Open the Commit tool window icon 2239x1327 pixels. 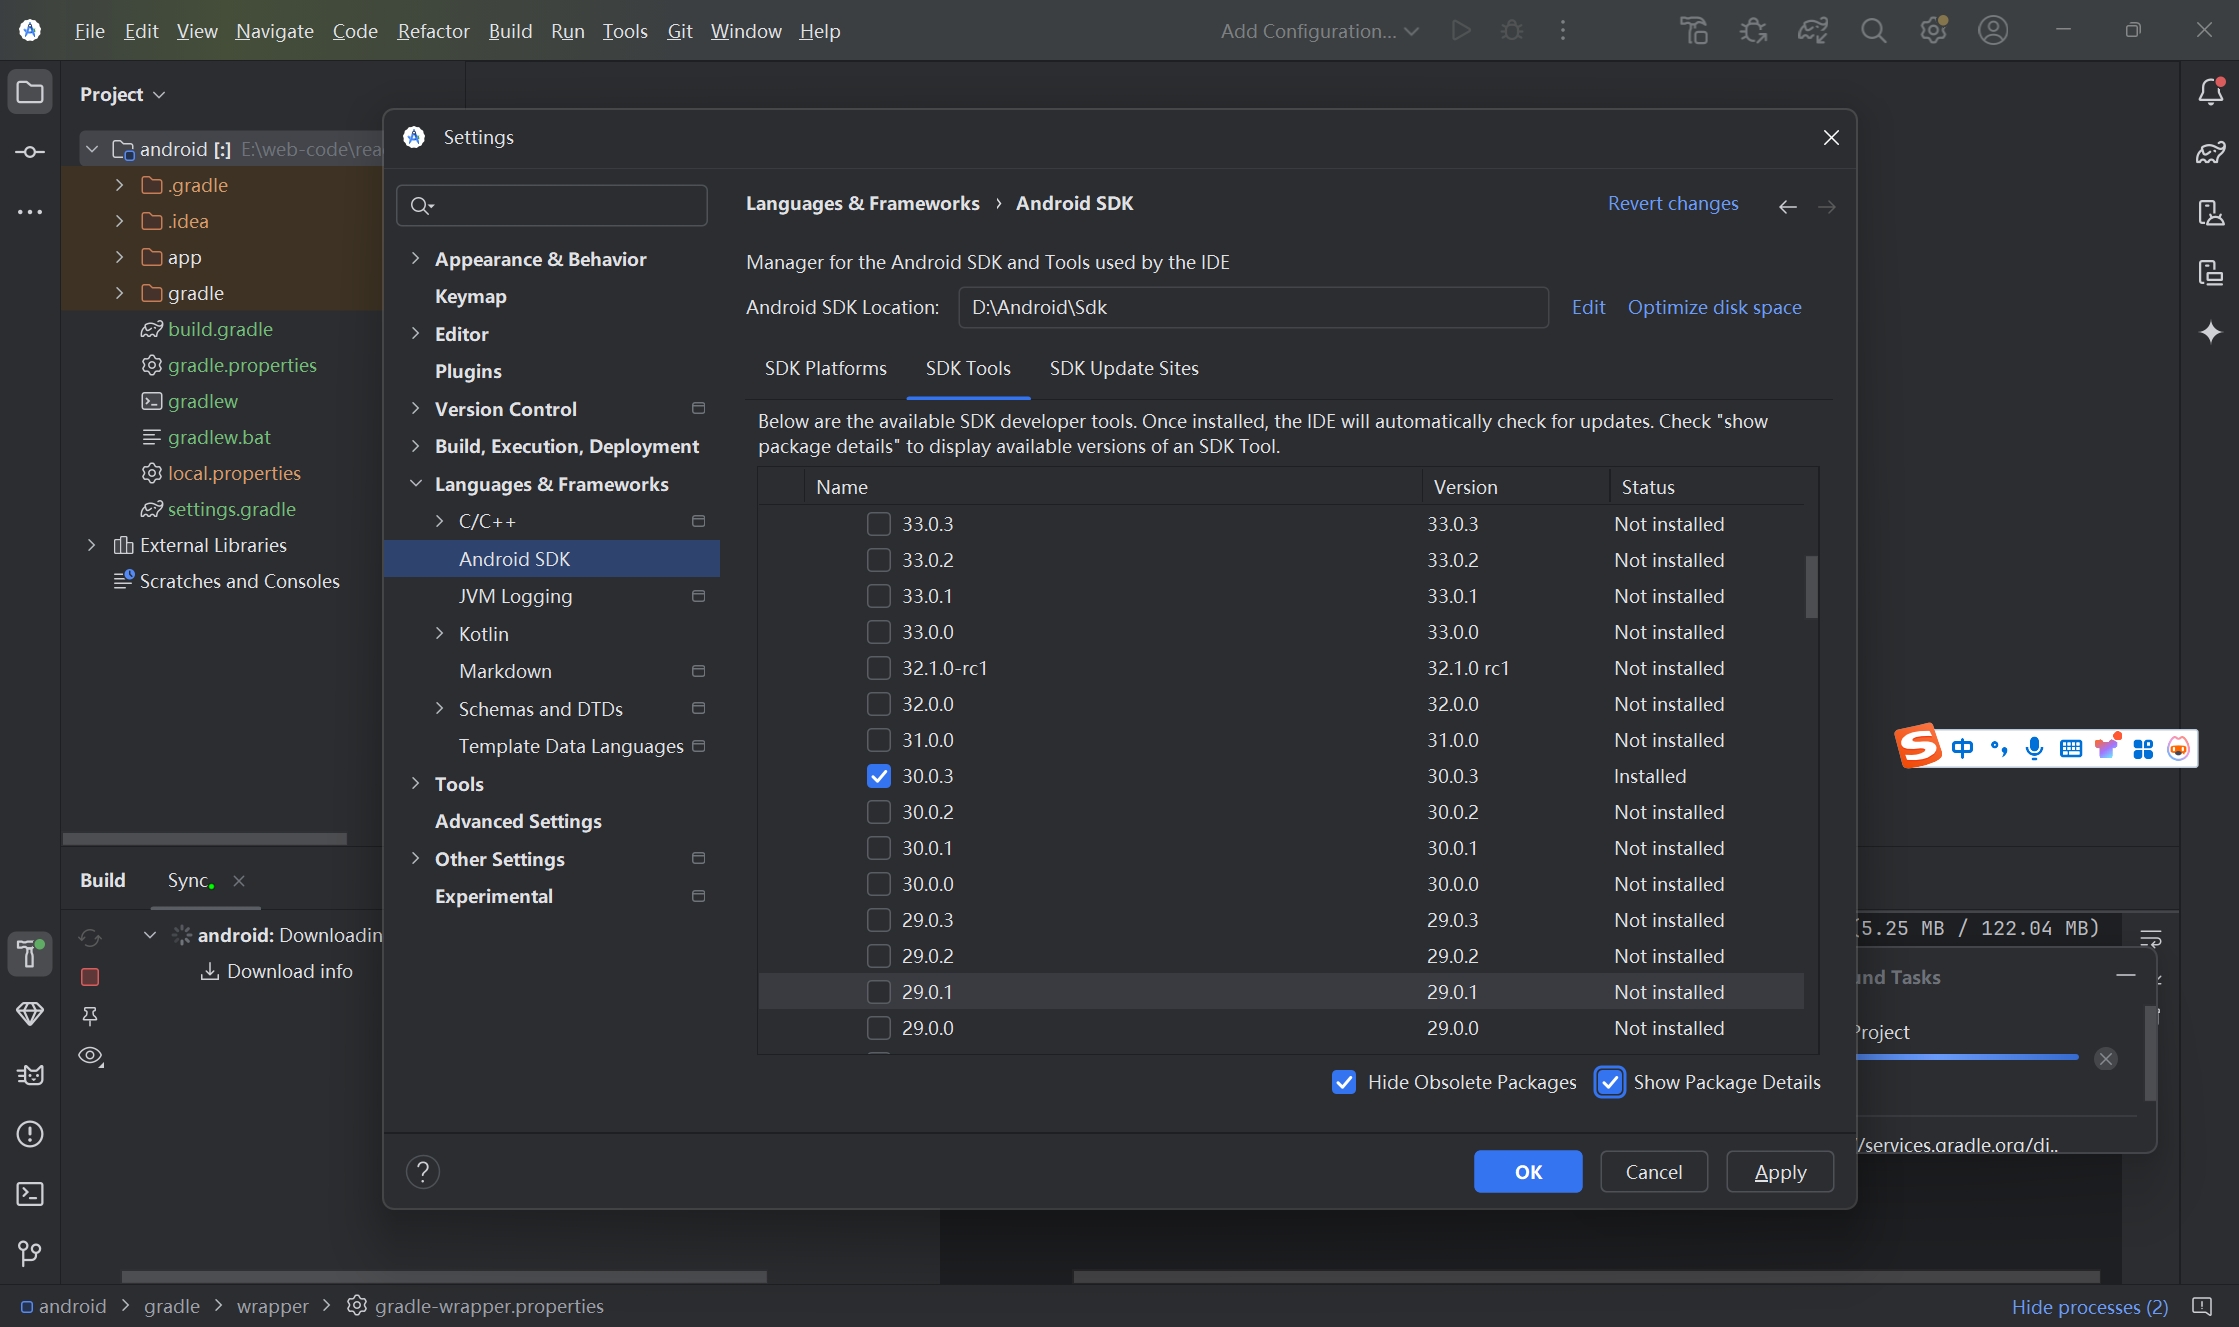(x=30, y=152)
